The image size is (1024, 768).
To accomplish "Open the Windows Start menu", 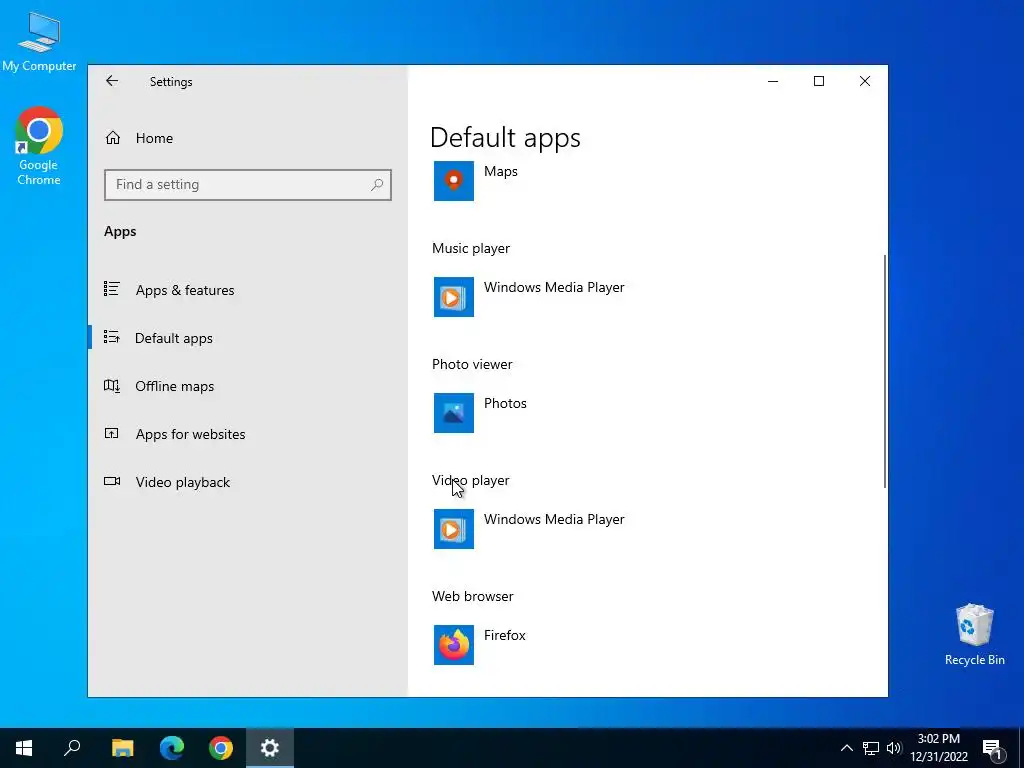I will click(x=24, y=748).
